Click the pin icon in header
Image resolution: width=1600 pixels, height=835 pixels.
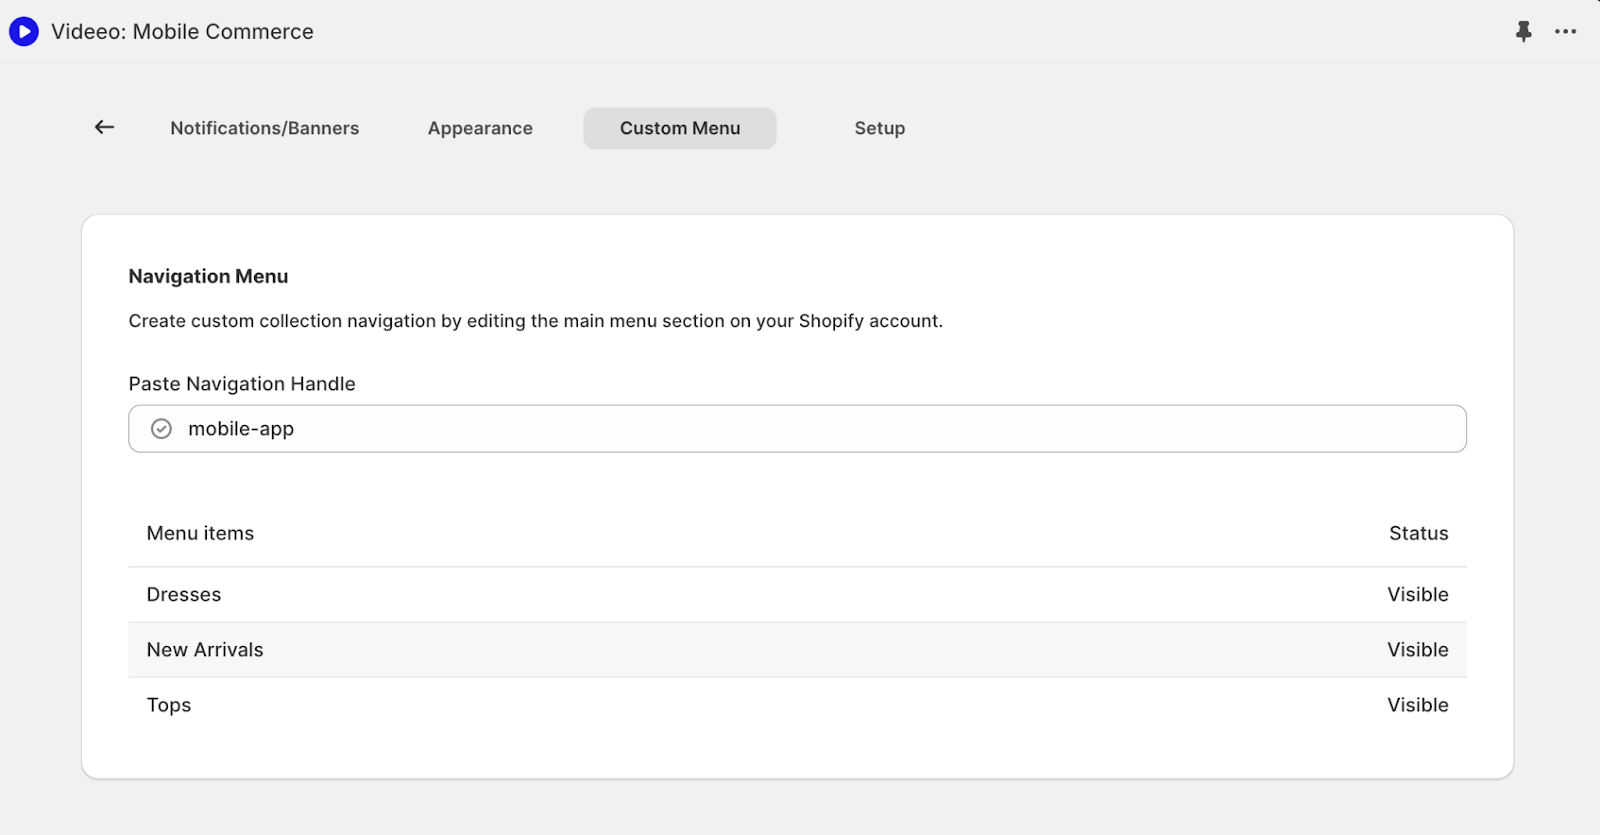point(1523,32)
